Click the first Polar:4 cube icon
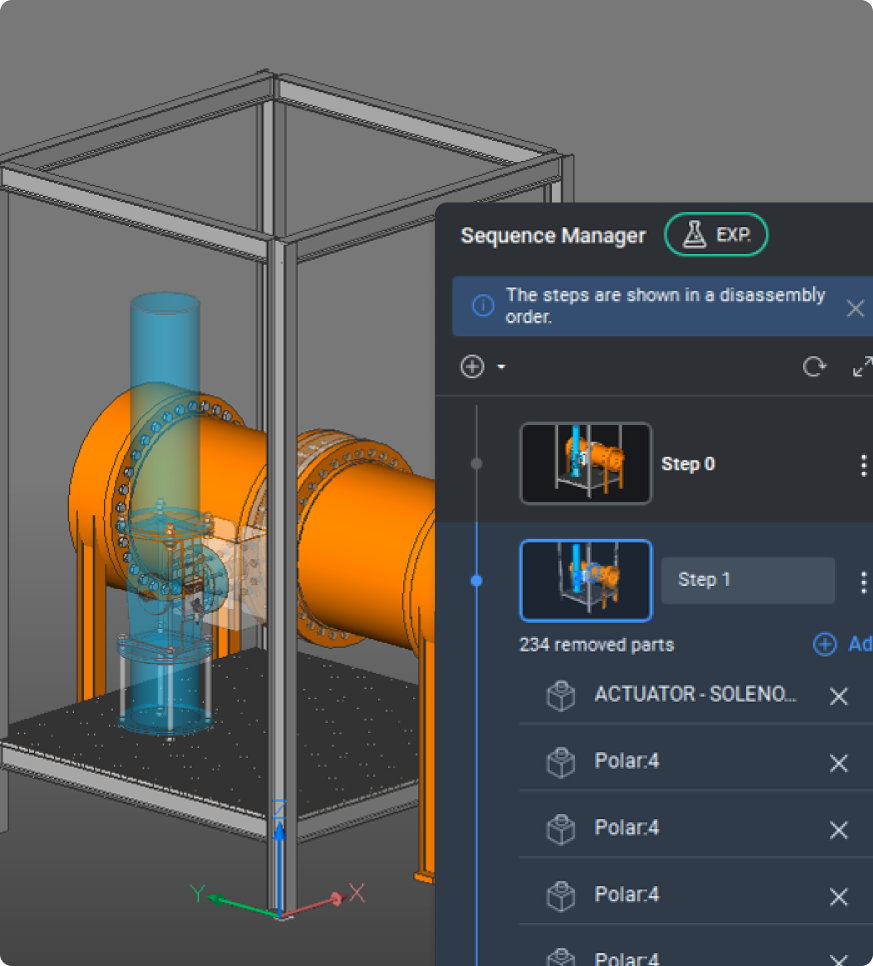The width and height of the screenshot is (873, 966). pos(561,763)
